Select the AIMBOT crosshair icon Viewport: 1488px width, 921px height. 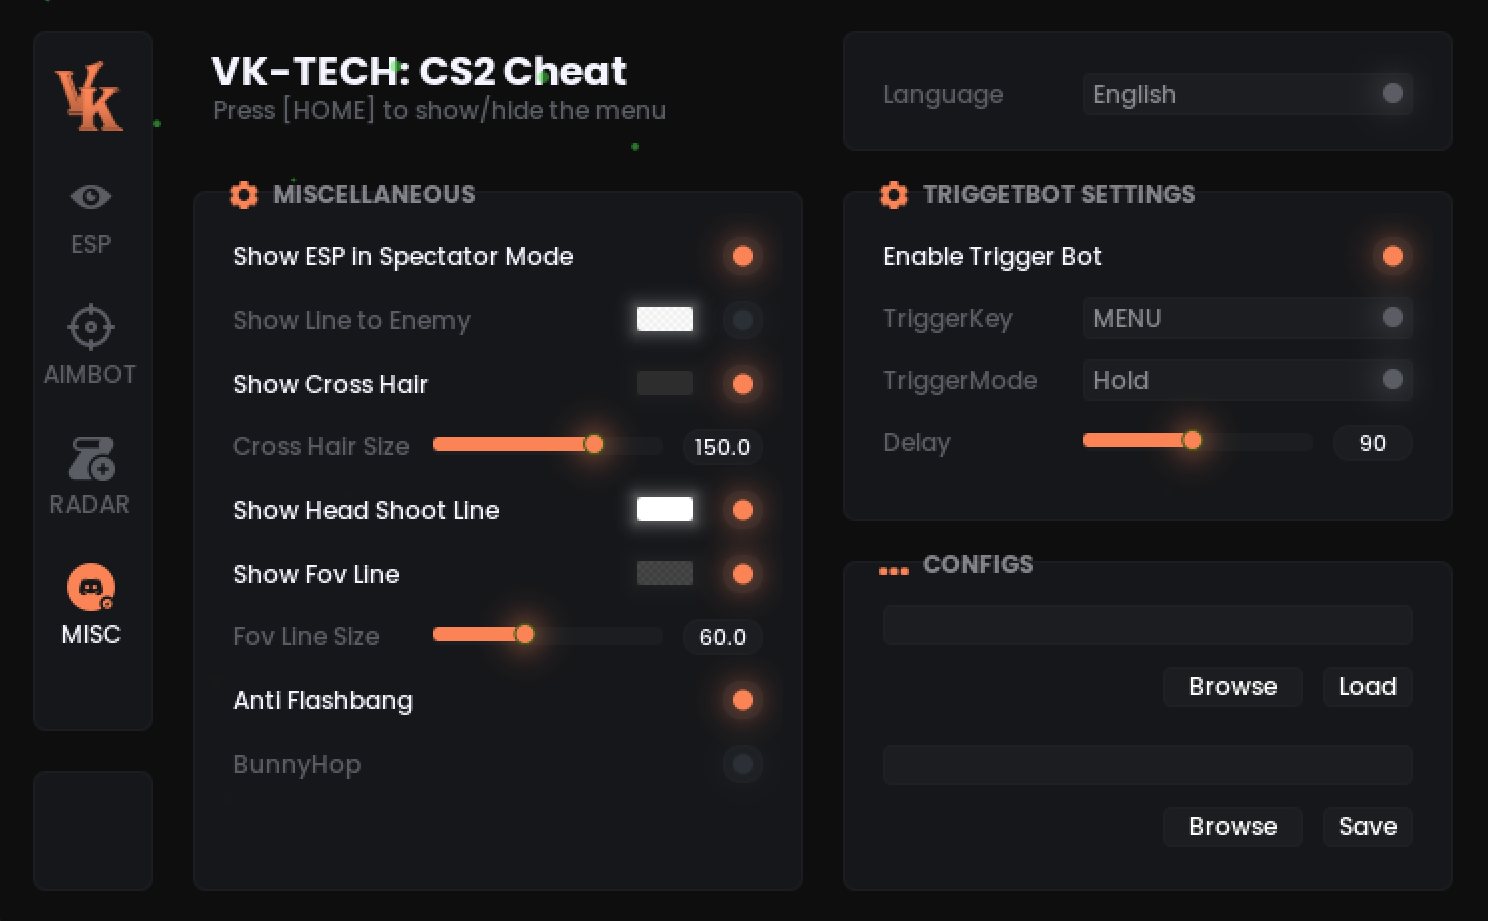91,327
